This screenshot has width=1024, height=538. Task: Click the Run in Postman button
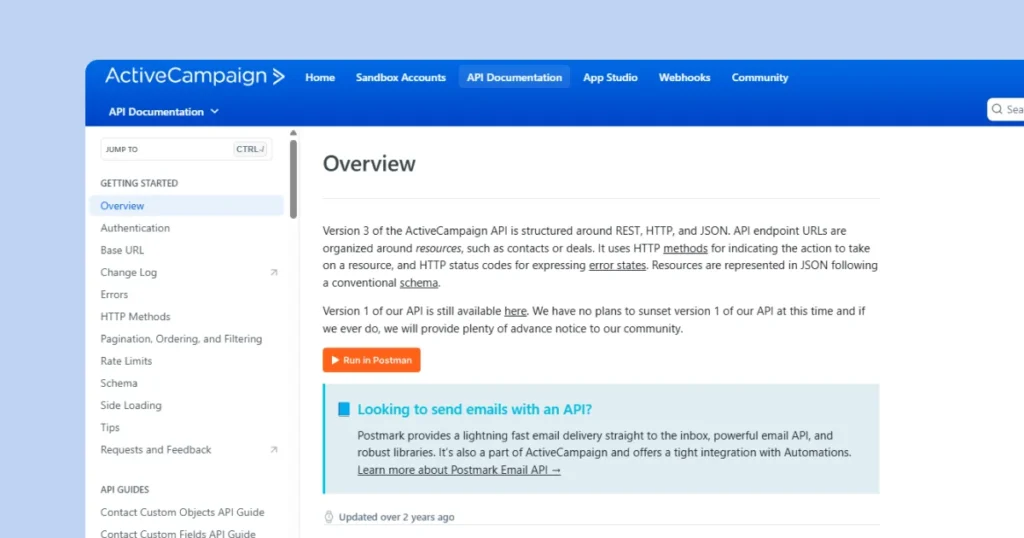click(372, 360)
